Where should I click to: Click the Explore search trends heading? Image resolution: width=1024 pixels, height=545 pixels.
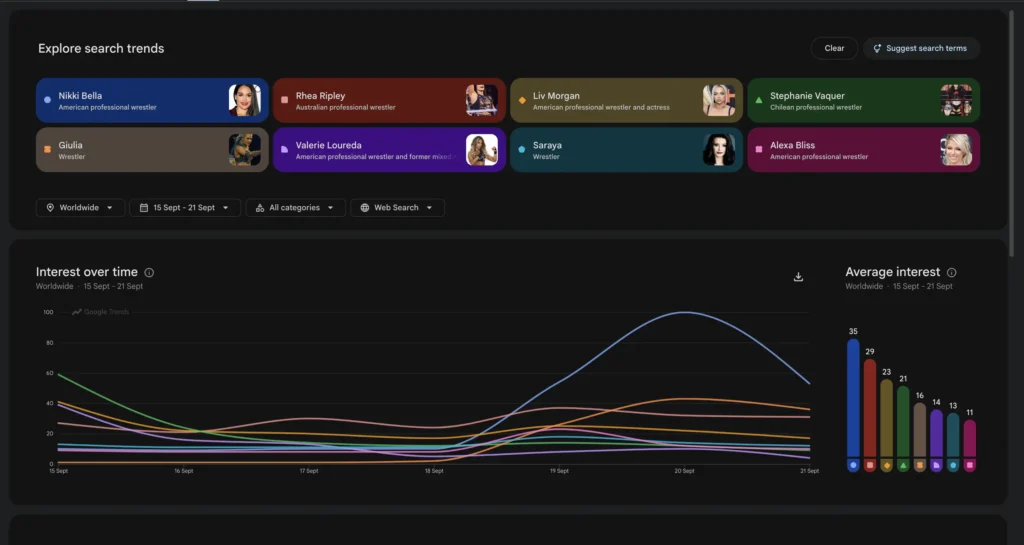click(101, 48)
